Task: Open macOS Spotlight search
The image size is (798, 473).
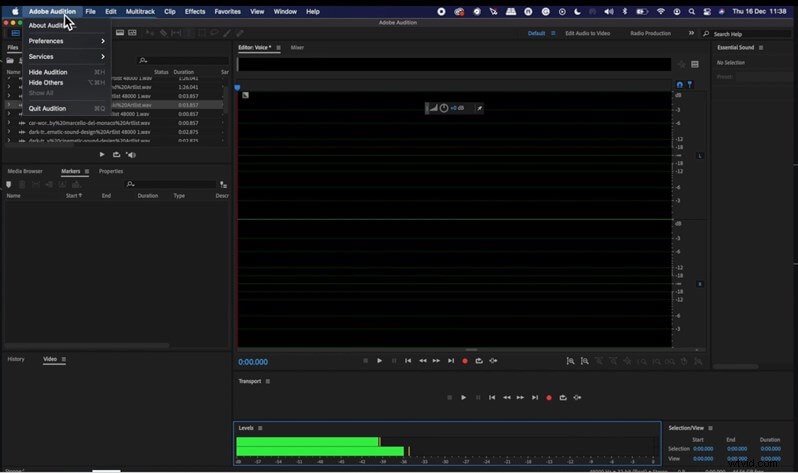Action: 692,11
